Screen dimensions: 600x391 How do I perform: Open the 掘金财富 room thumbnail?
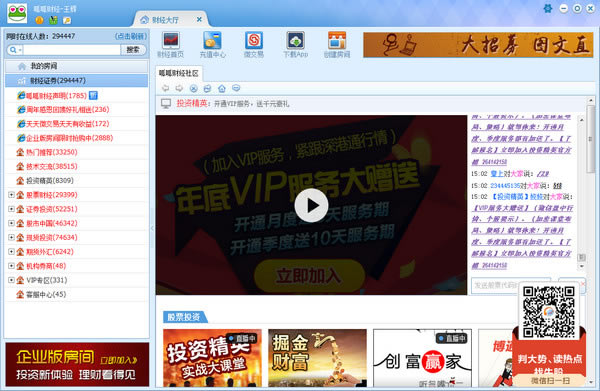(x=317, y=358)
